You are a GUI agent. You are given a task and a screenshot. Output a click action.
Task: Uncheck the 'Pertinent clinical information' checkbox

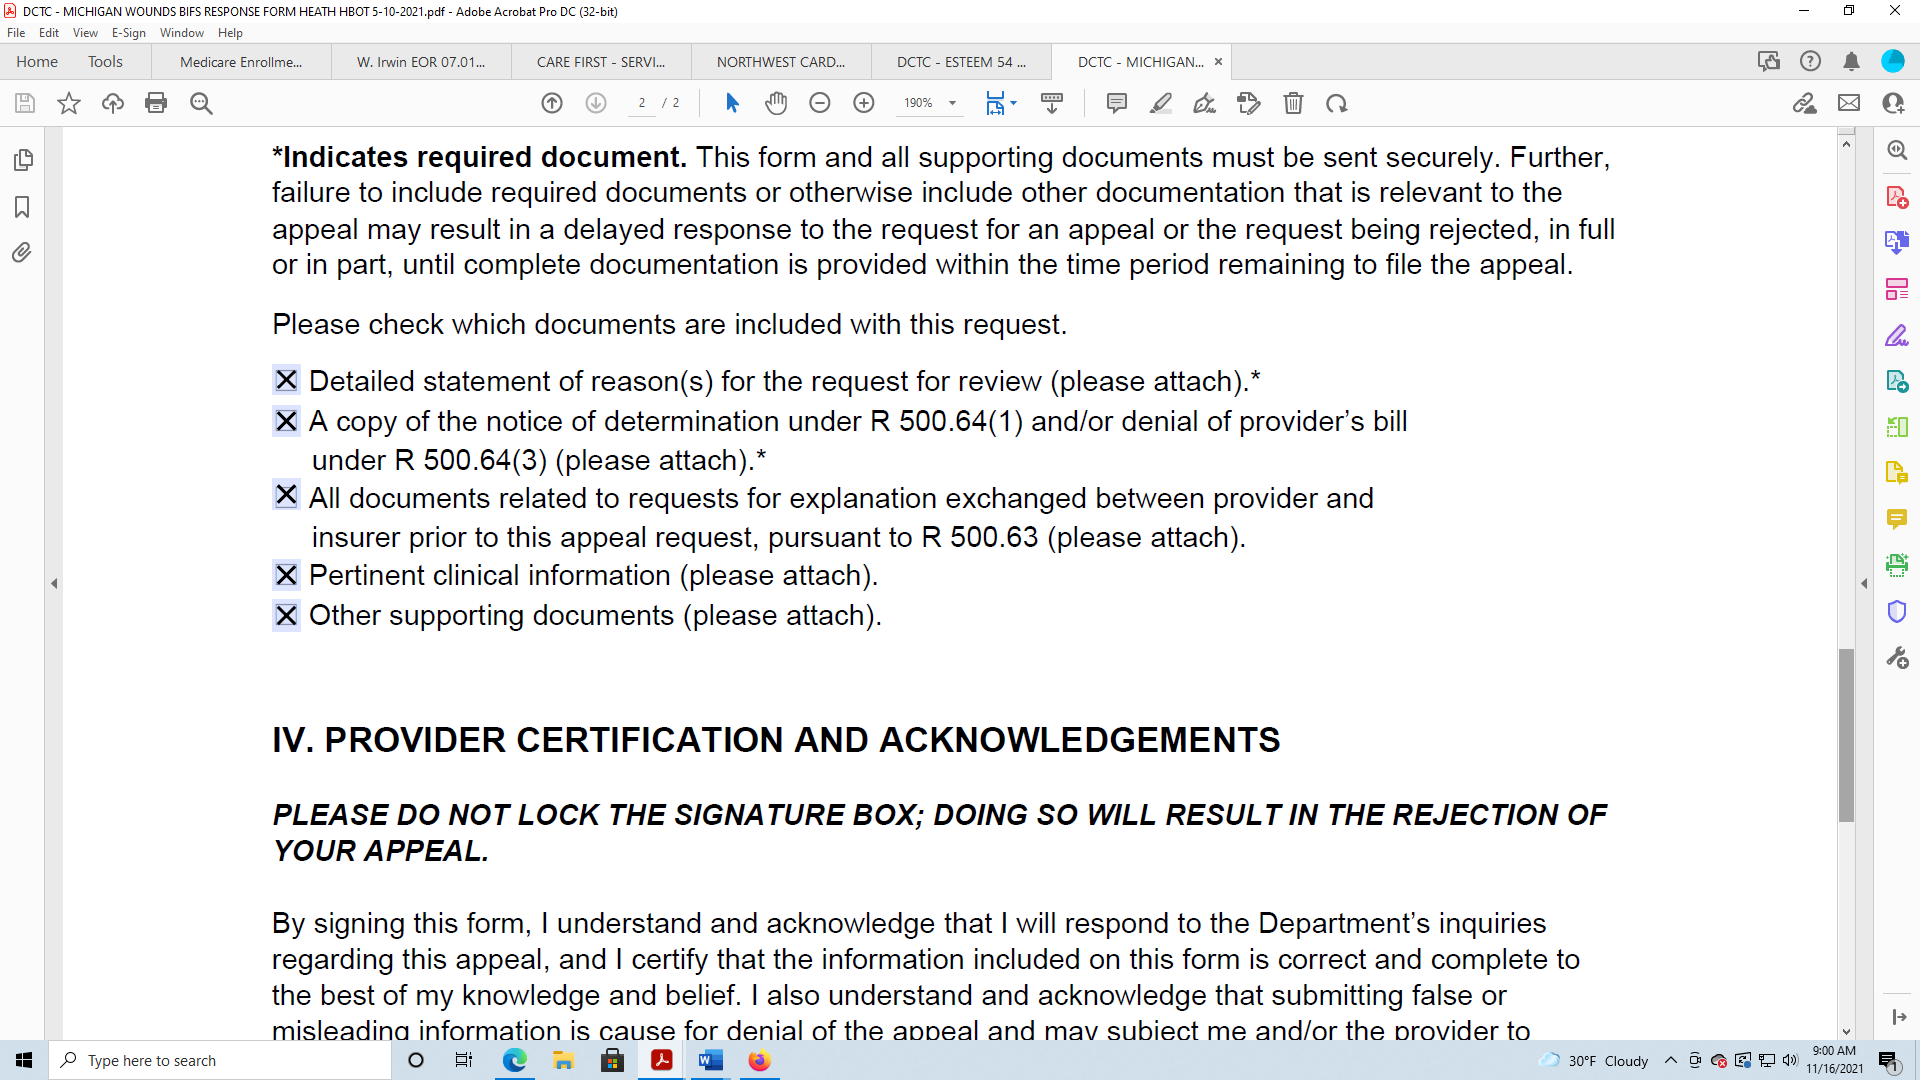285,575
